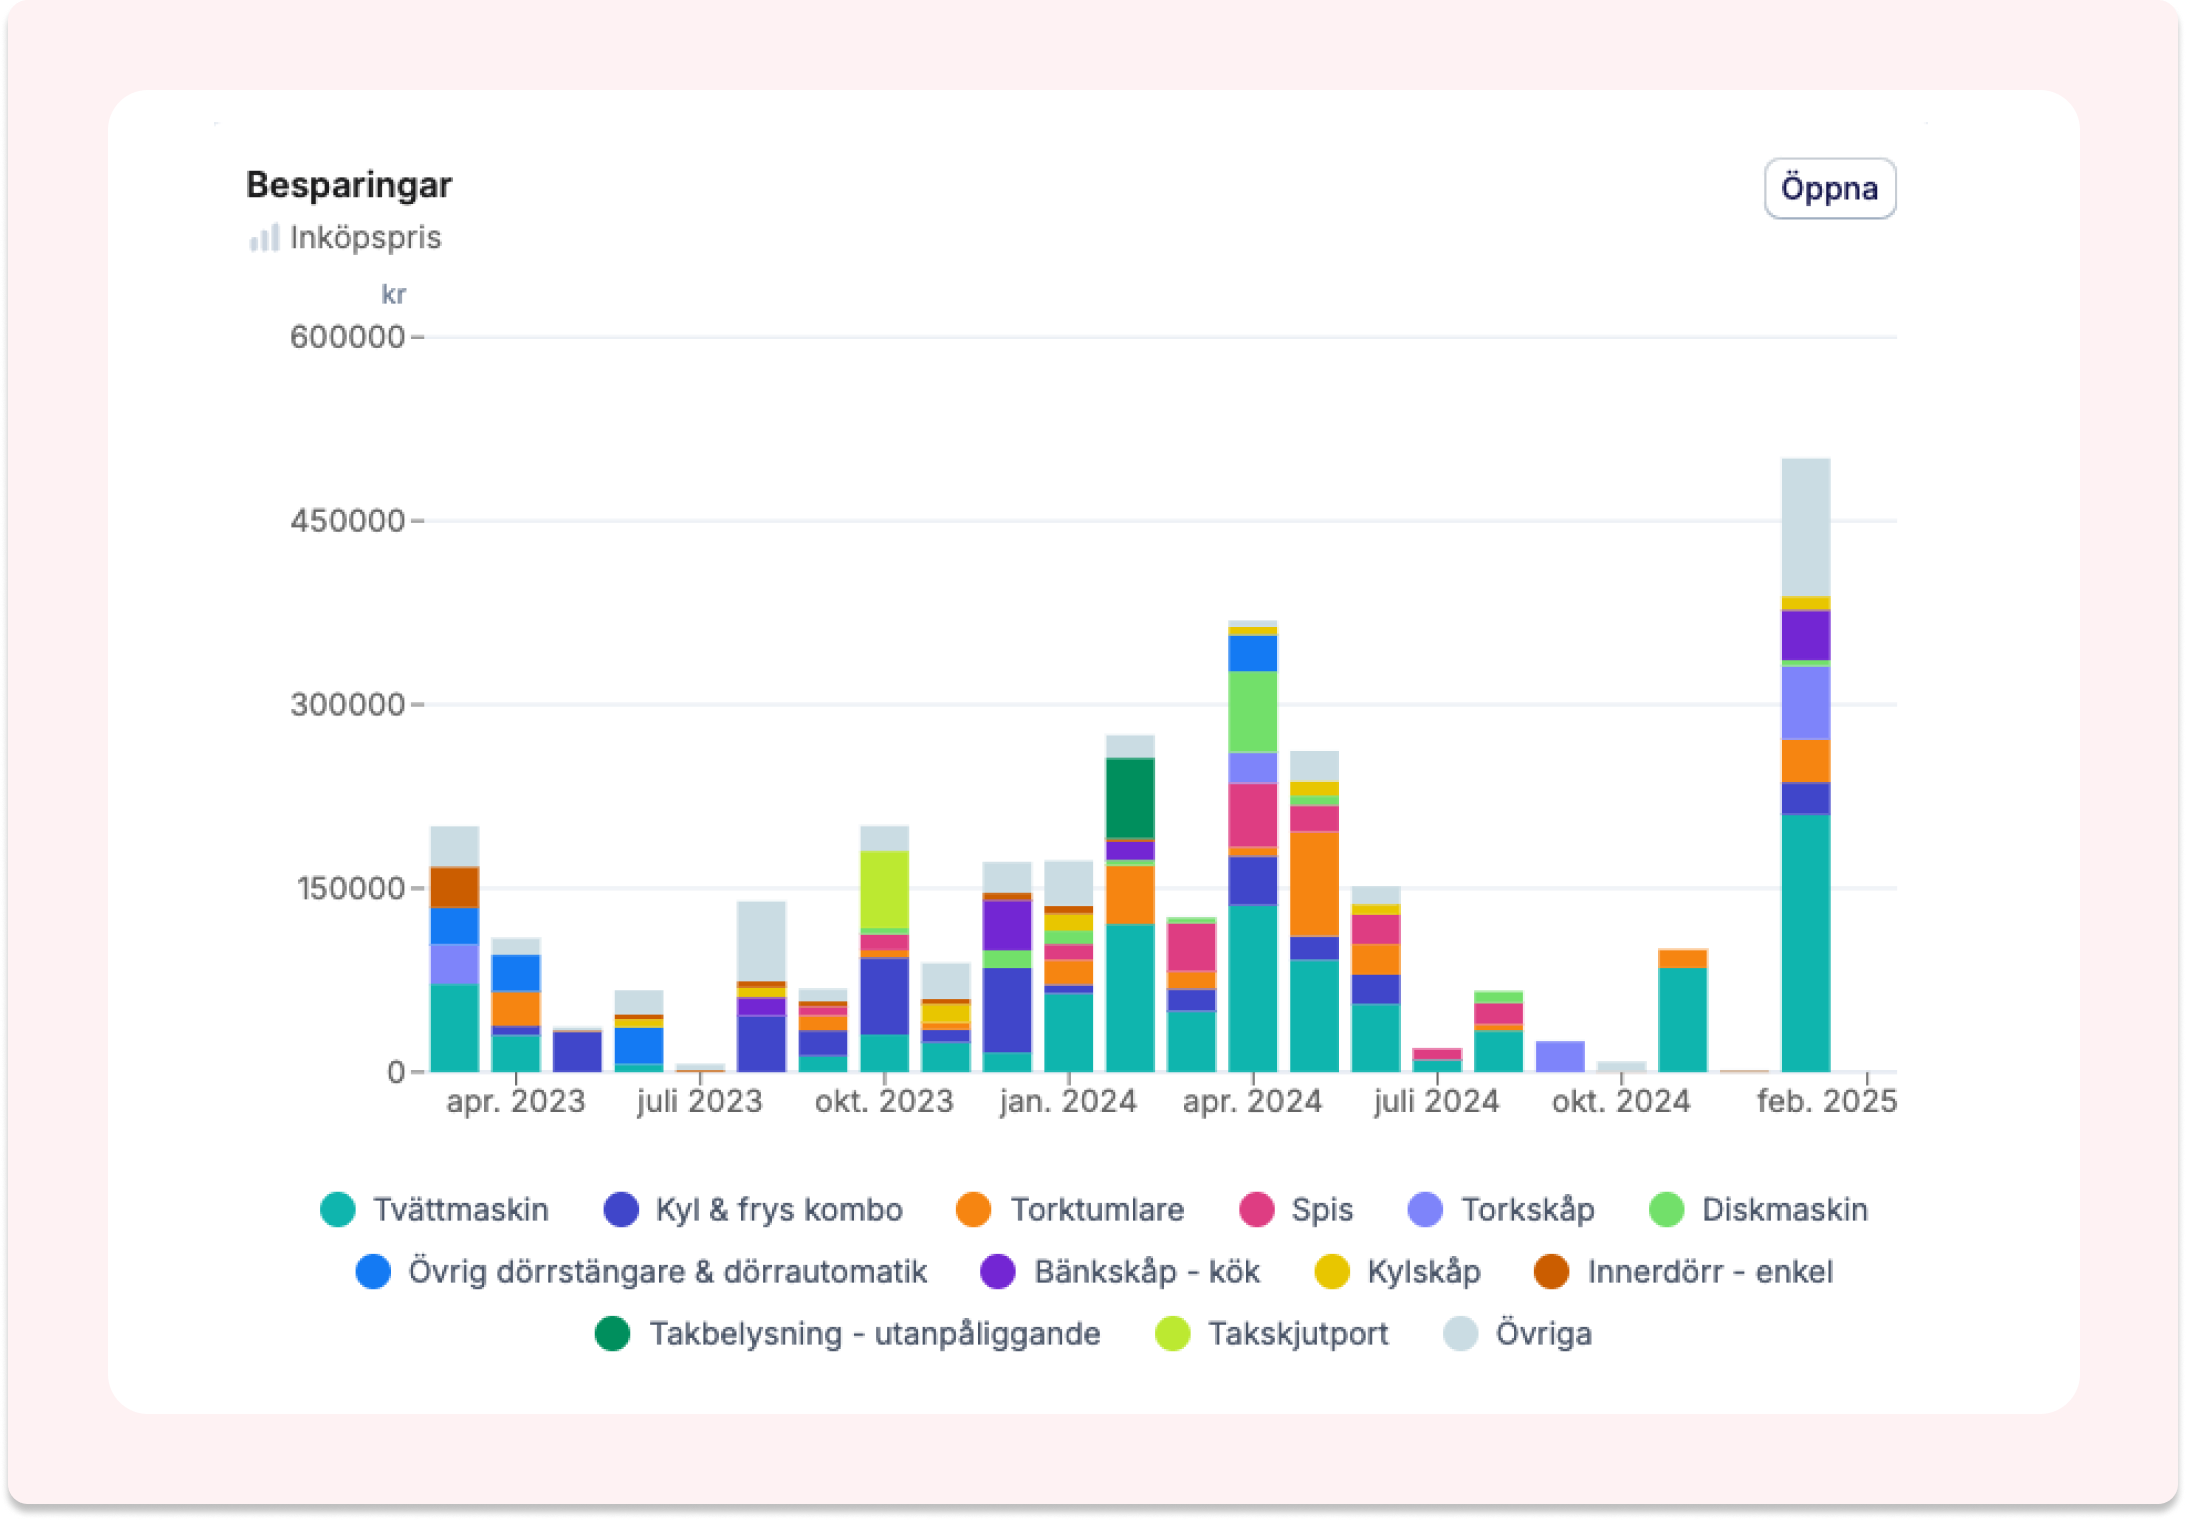
Task: Click the okt. 2023 axis label
Action: [x=884, y=1101]
